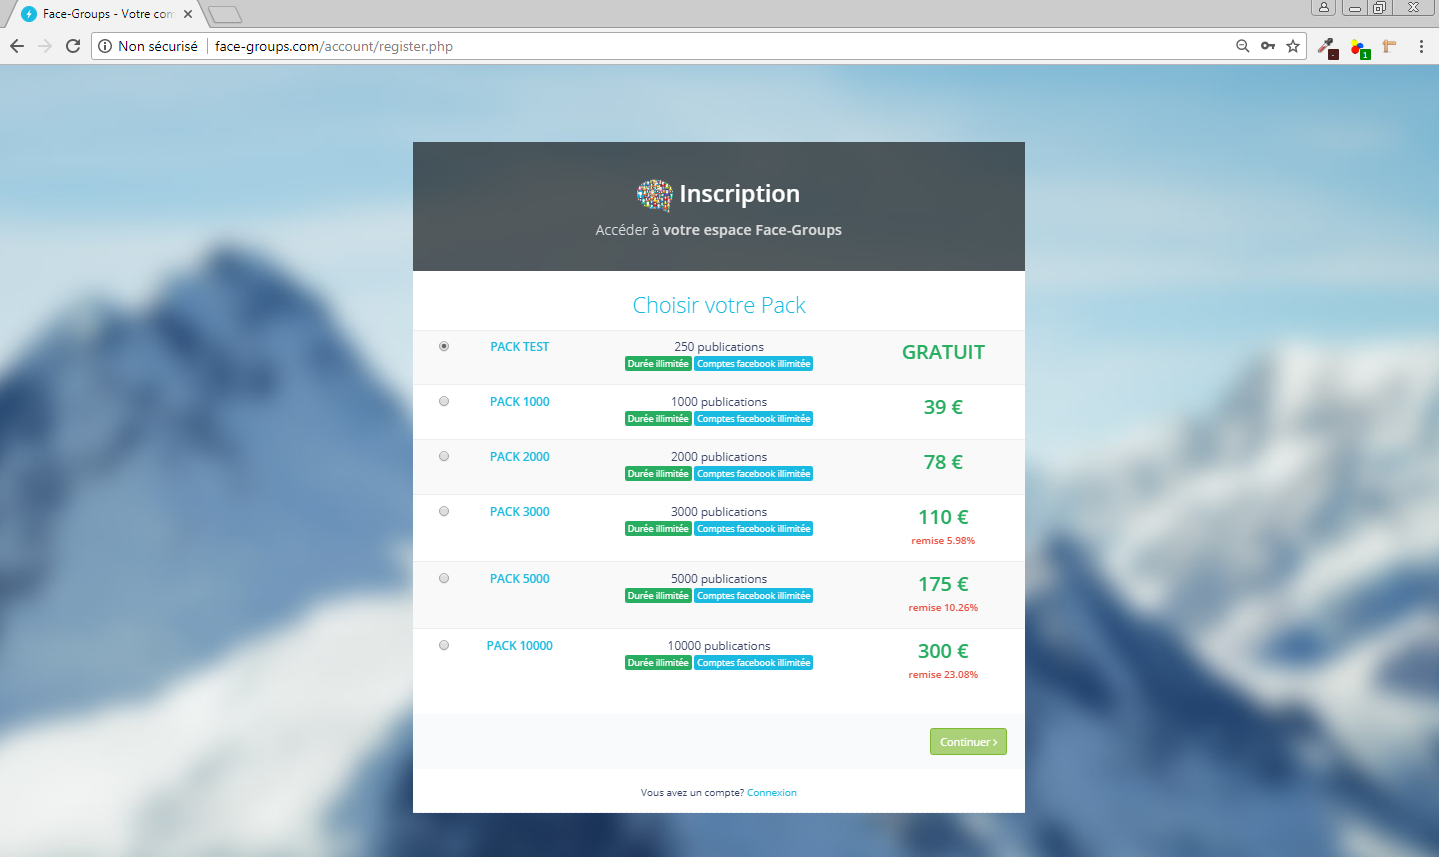Open the wooden ruler extension
Image resolution: width=1439 pixels, height=857 pixels.
tap(1389, 46)
